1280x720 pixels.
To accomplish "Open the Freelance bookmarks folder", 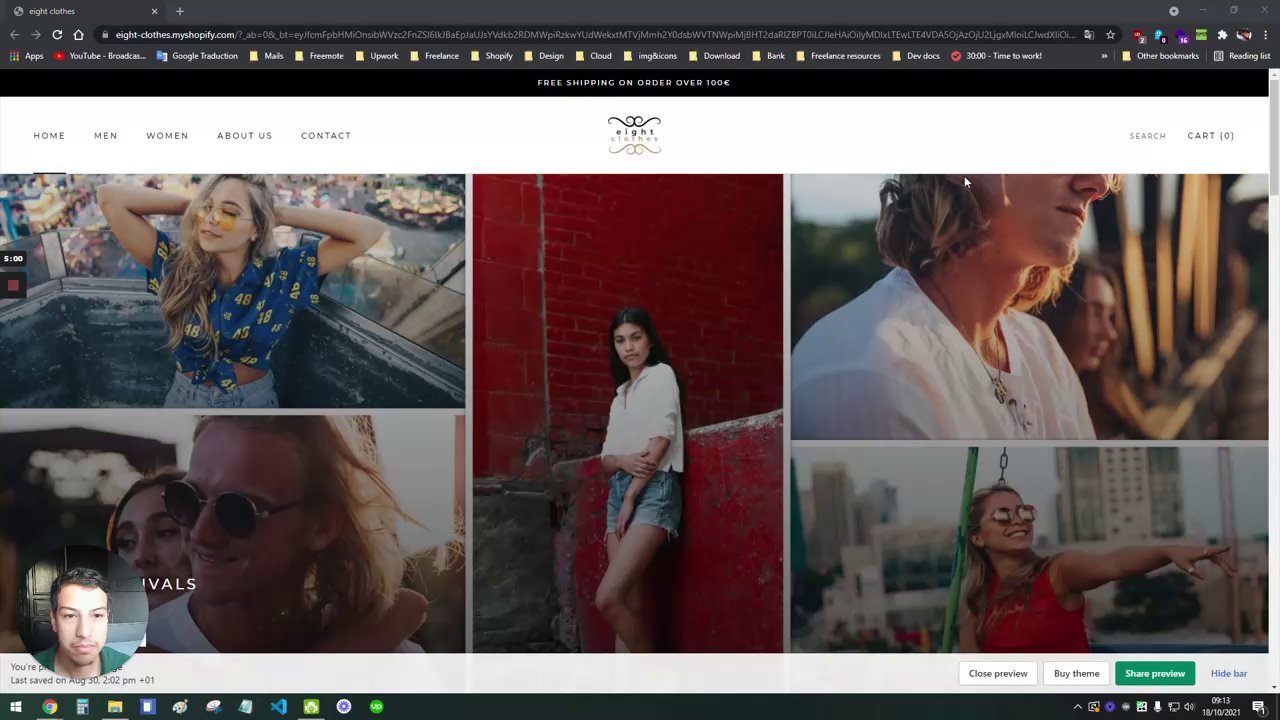I will pos(434,56).
